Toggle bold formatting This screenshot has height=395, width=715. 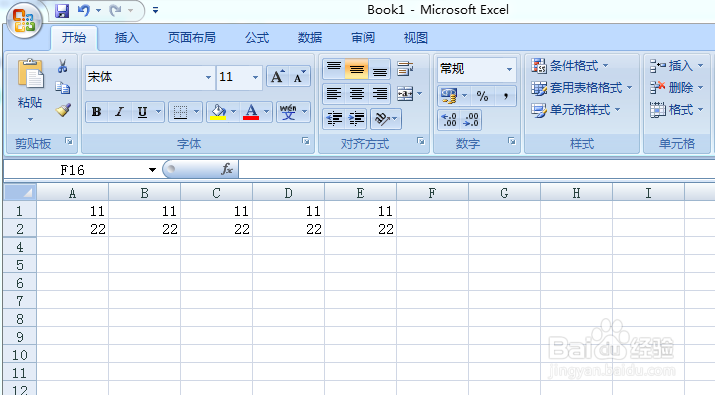point(96,112)
